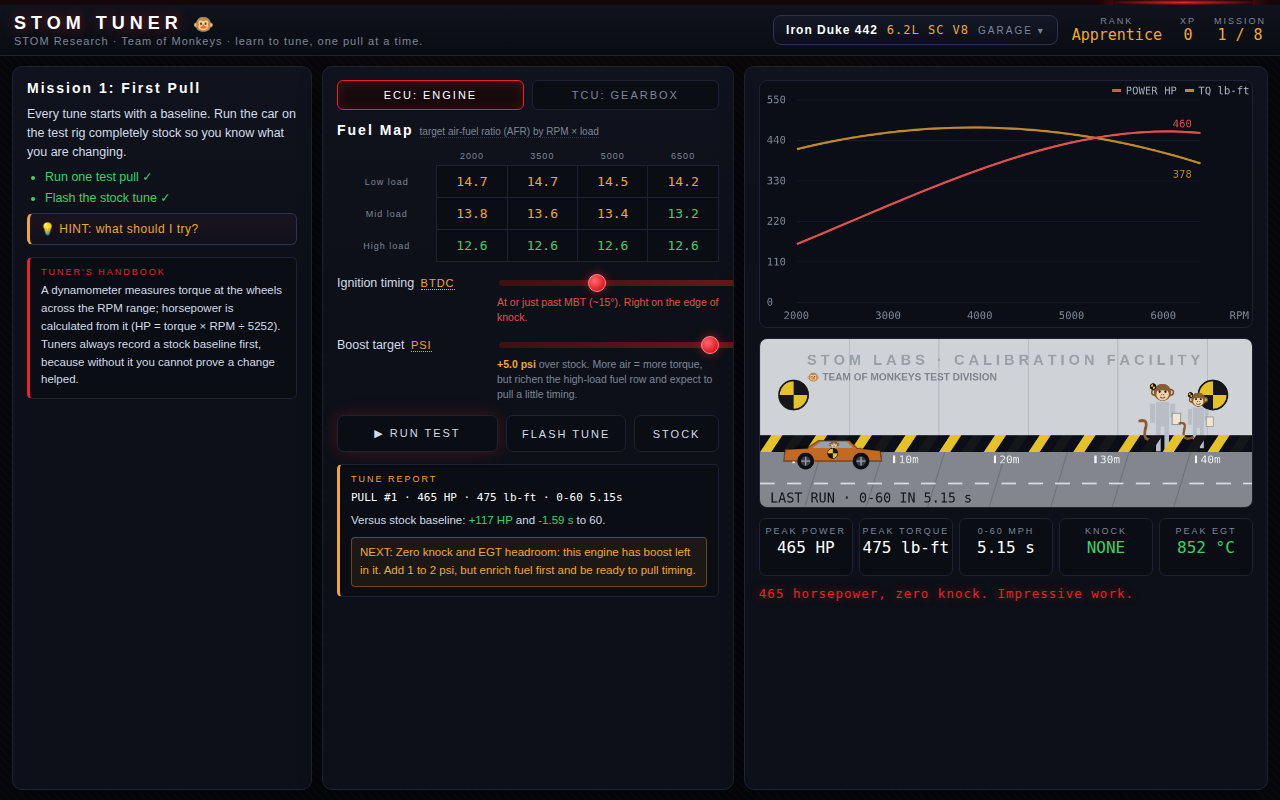Image resolution: width=1280 pixels, height=800 pixels.
Task: Select Mid load 5000 RPM cell 13.4
Action: 612,214
